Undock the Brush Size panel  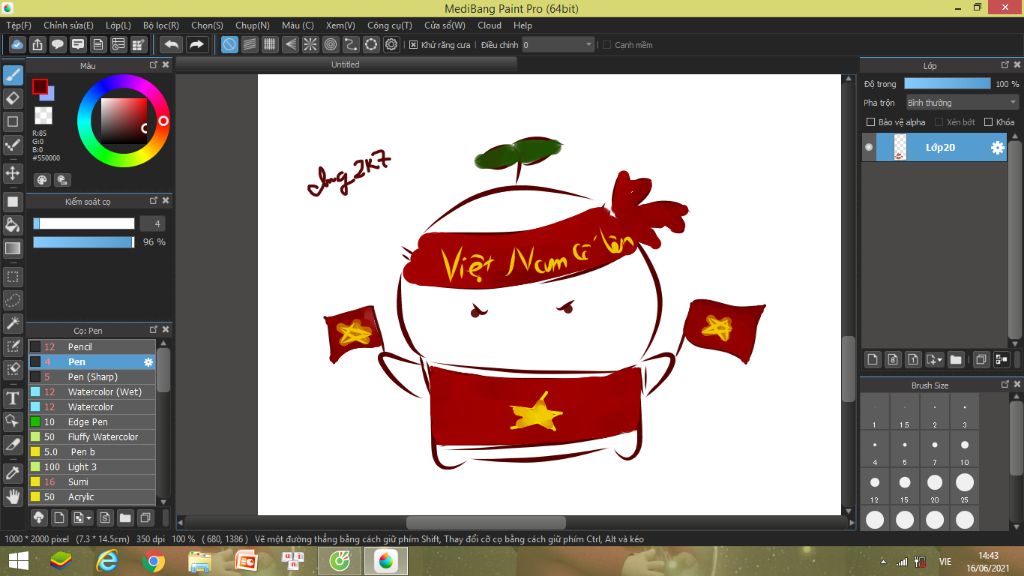tap(1005, 385)
